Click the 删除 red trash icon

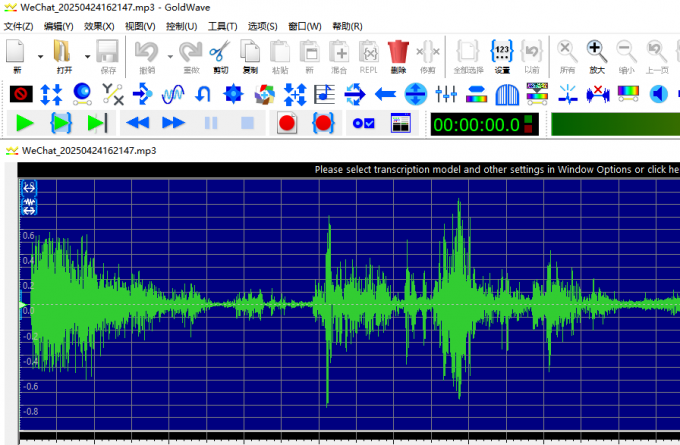(398, 52)
